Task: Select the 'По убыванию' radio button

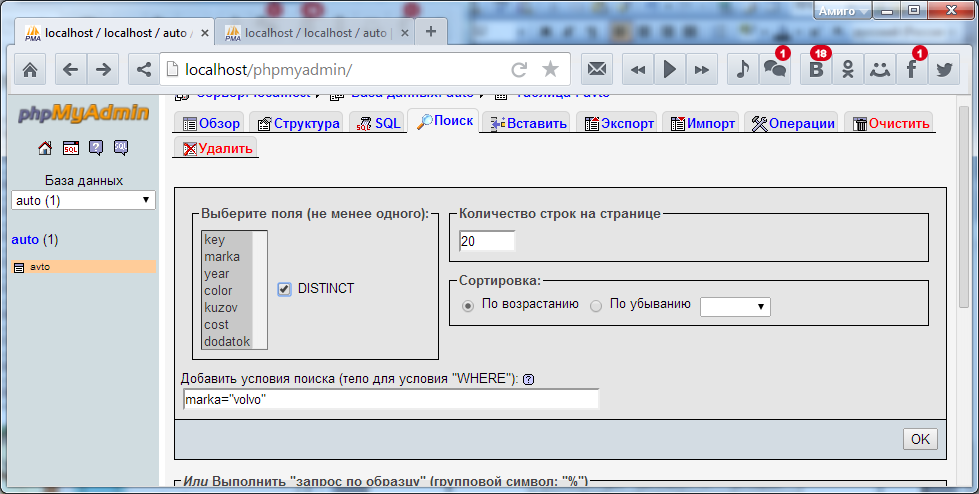Action: [596, 305]
